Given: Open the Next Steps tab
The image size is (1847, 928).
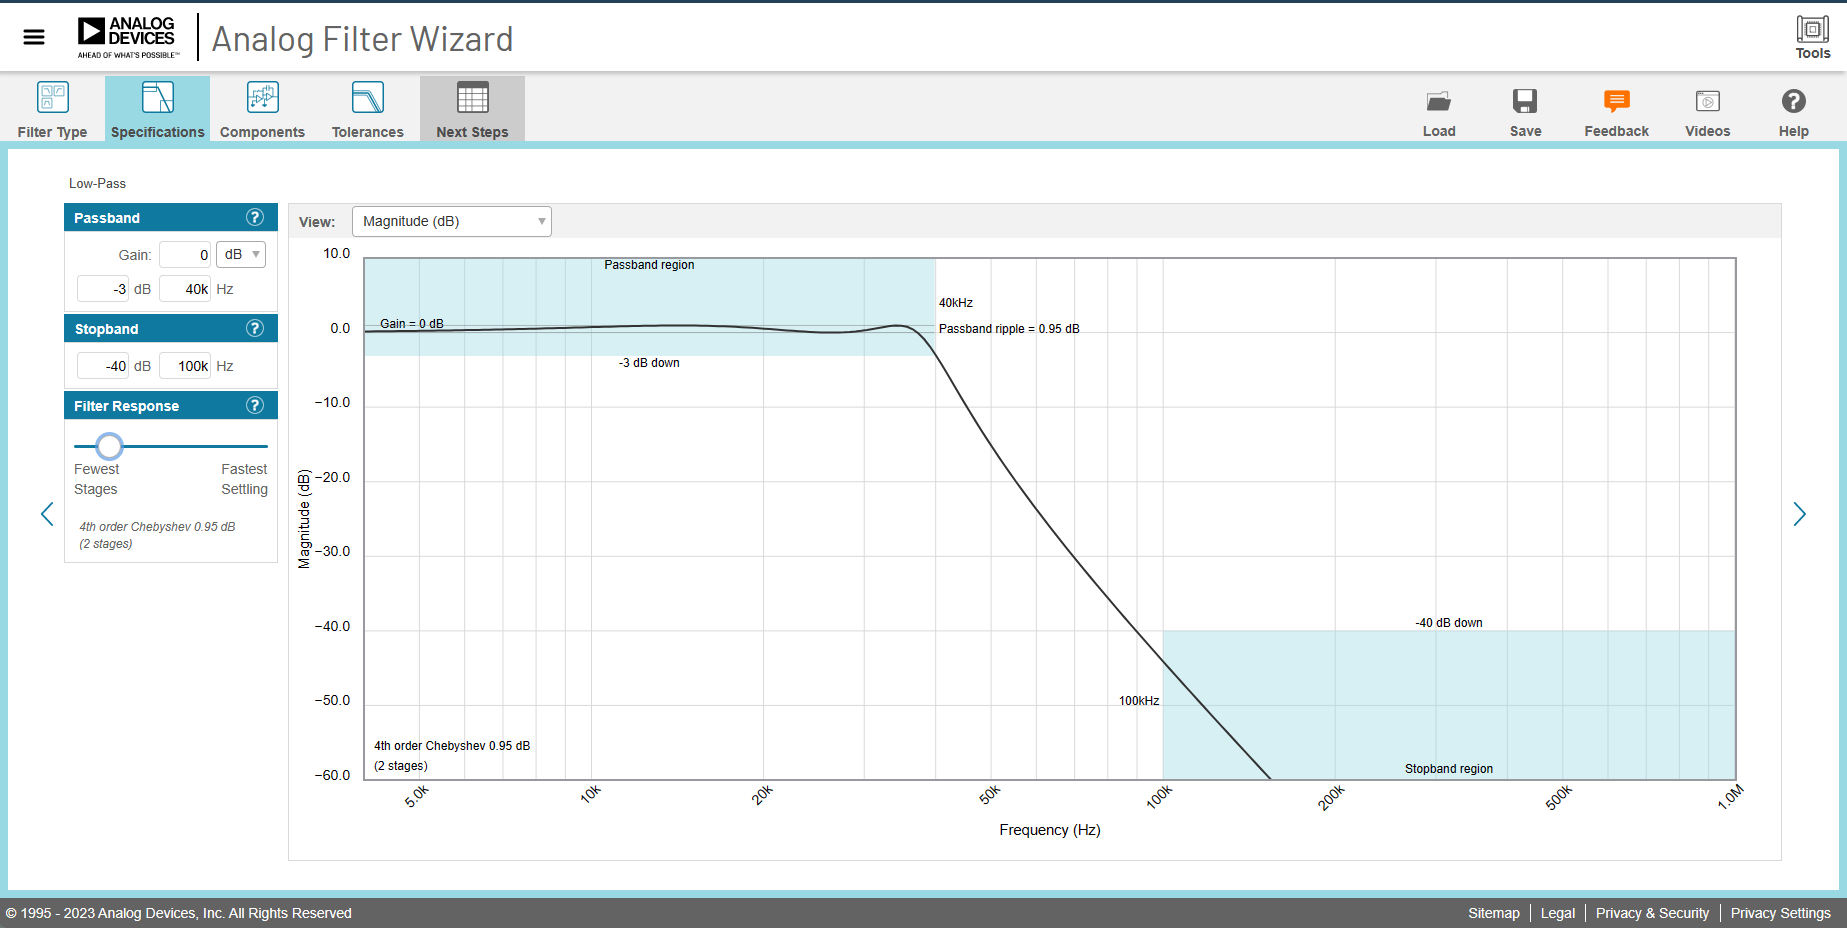Looking at the screenshot, I should 472,109.
